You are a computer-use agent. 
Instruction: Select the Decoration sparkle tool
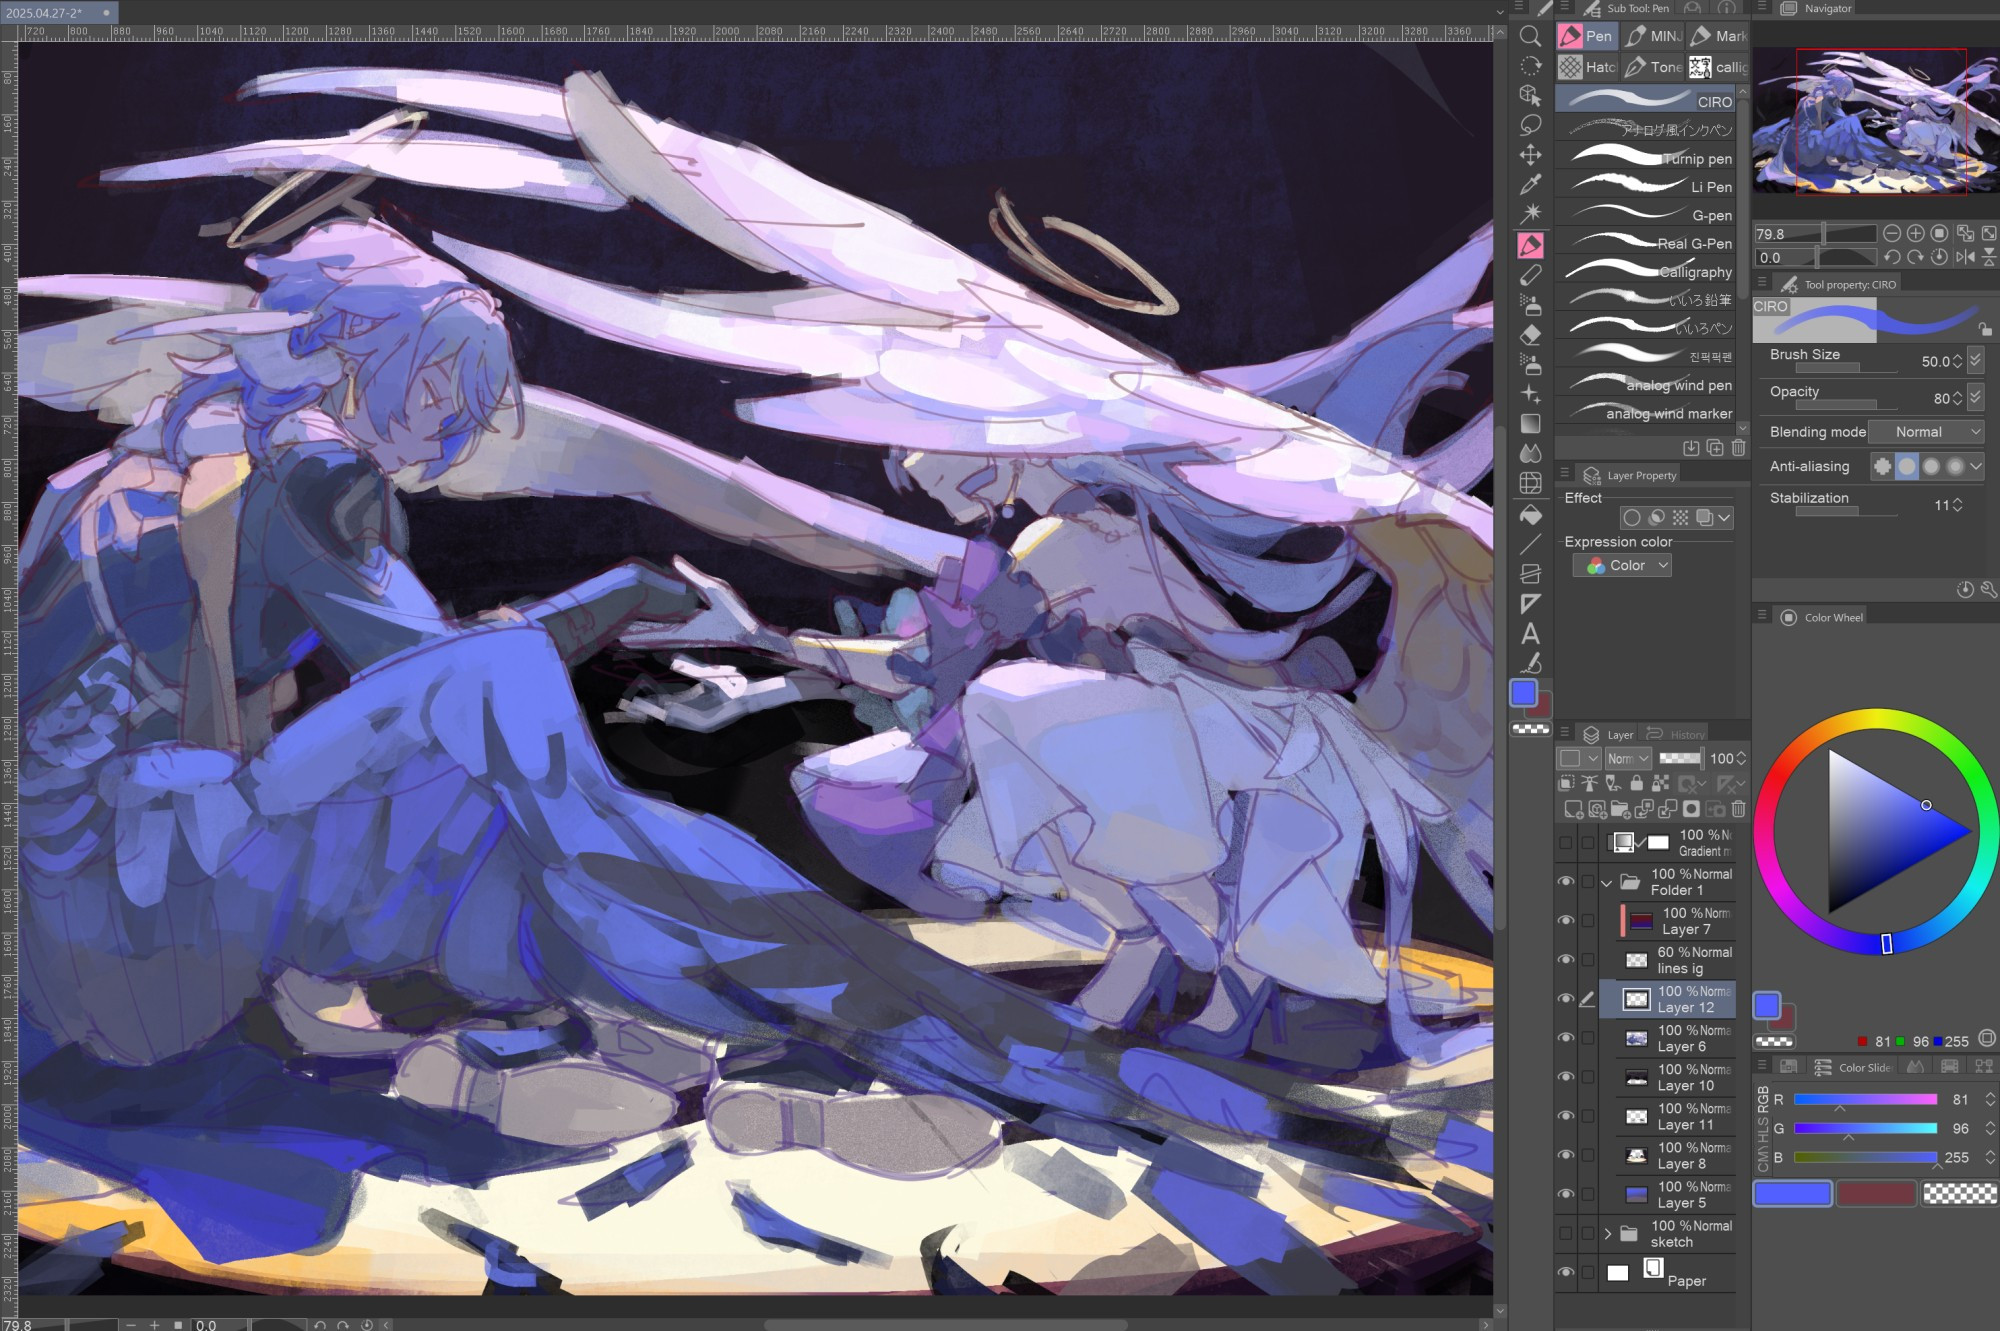(1530, 394)
